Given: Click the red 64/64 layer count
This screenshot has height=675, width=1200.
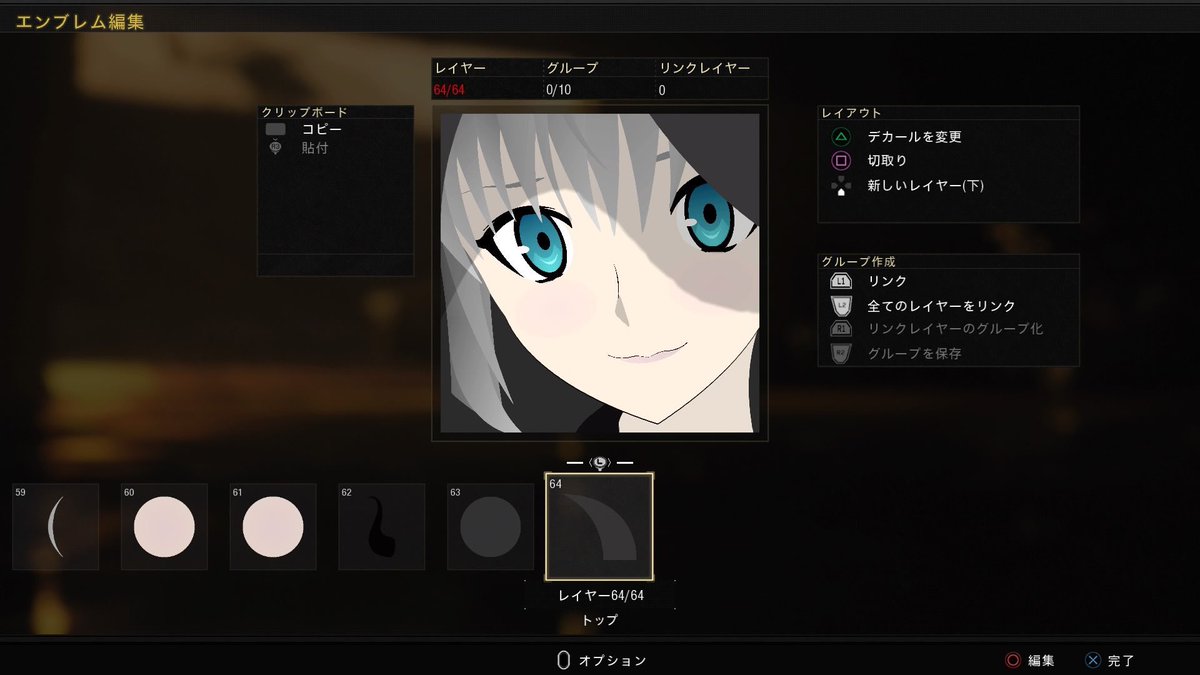Looking at the screenshot, I should click(x=449, y=90).
